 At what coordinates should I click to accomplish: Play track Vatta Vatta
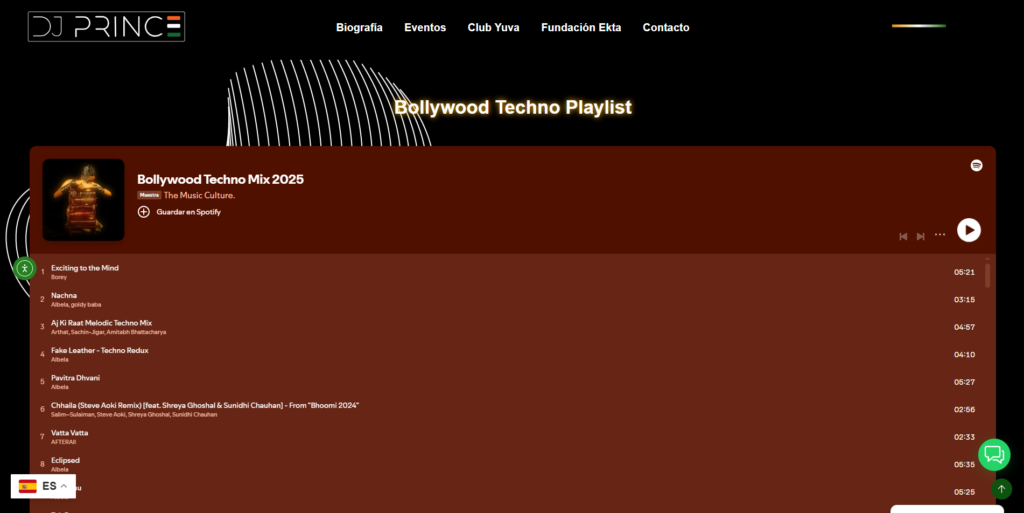(x=513, y=437)
